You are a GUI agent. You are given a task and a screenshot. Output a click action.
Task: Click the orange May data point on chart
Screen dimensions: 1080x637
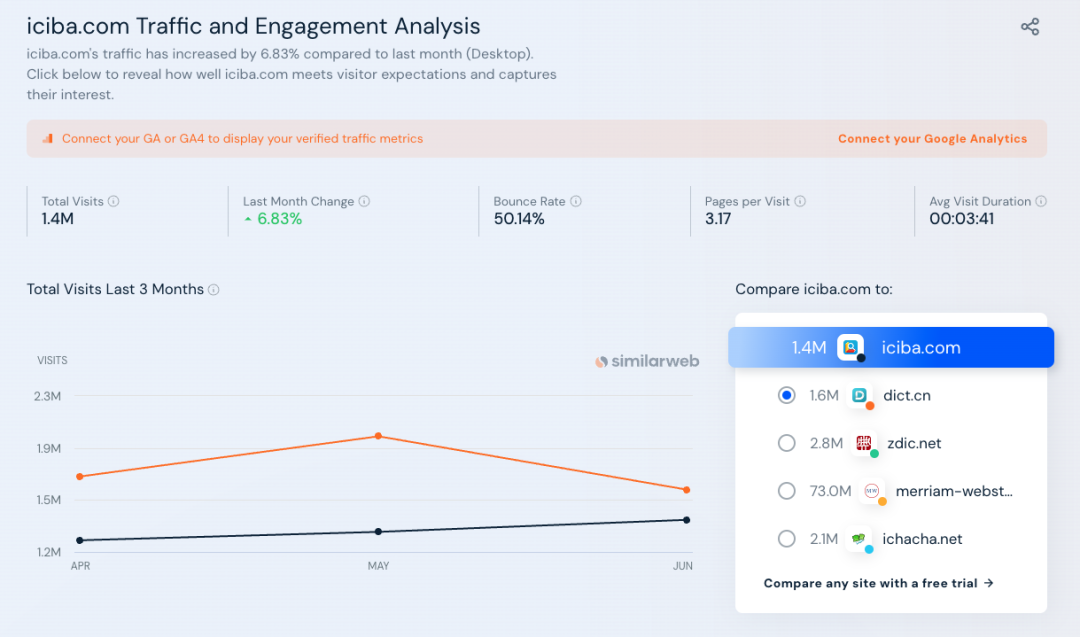378,436
